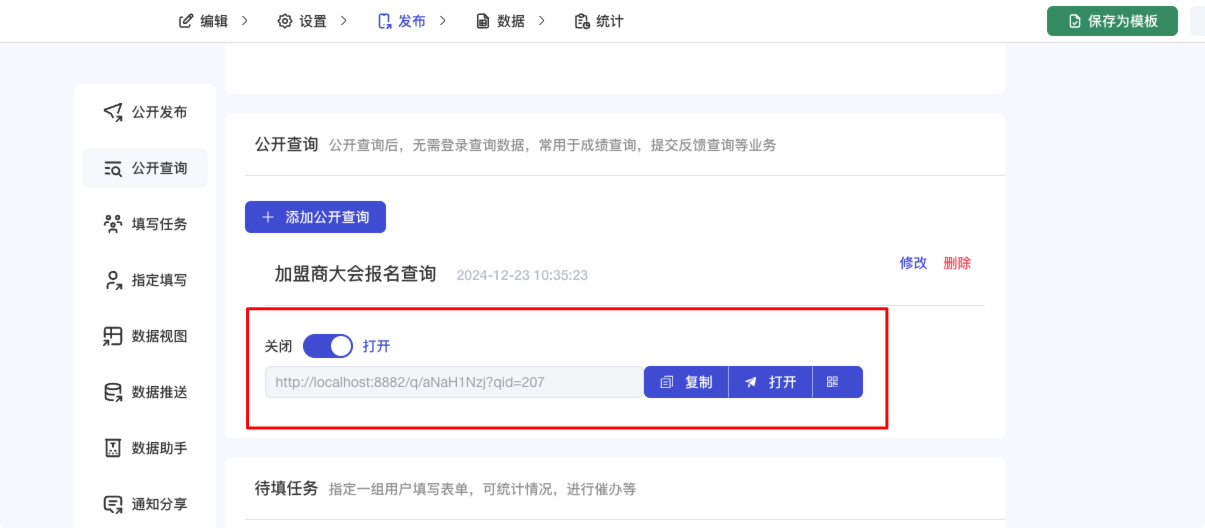Click the chevron arrow after 数据
This screenshot has height=528, width=1205.
(x=542, y=21)
